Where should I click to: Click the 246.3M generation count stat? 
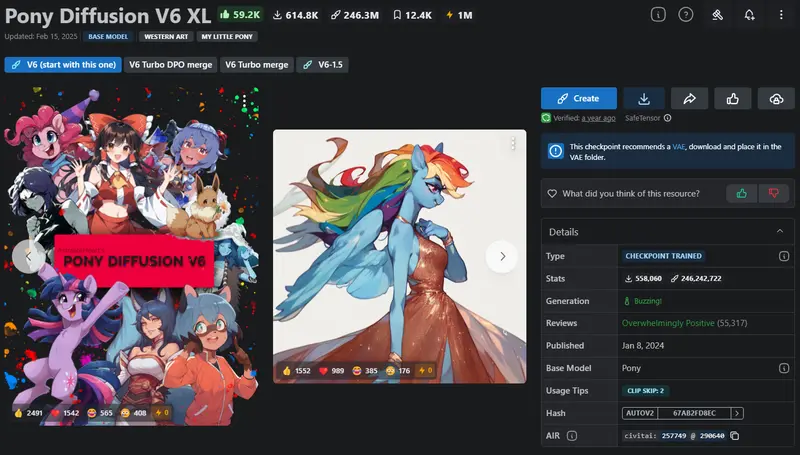click(355, 15)
